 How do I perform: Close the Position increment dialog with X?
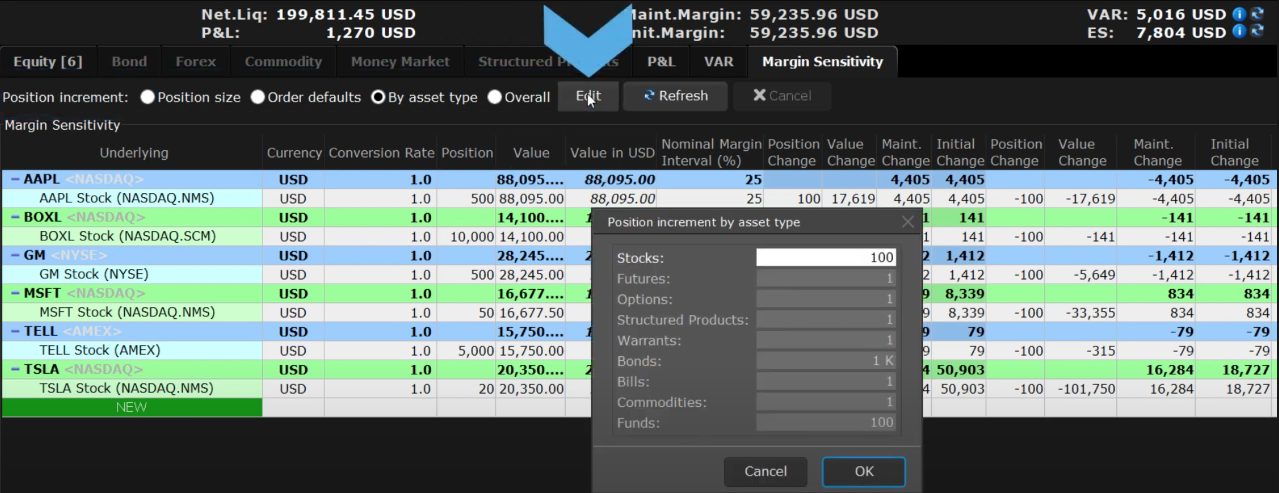(x=907, y=222)
